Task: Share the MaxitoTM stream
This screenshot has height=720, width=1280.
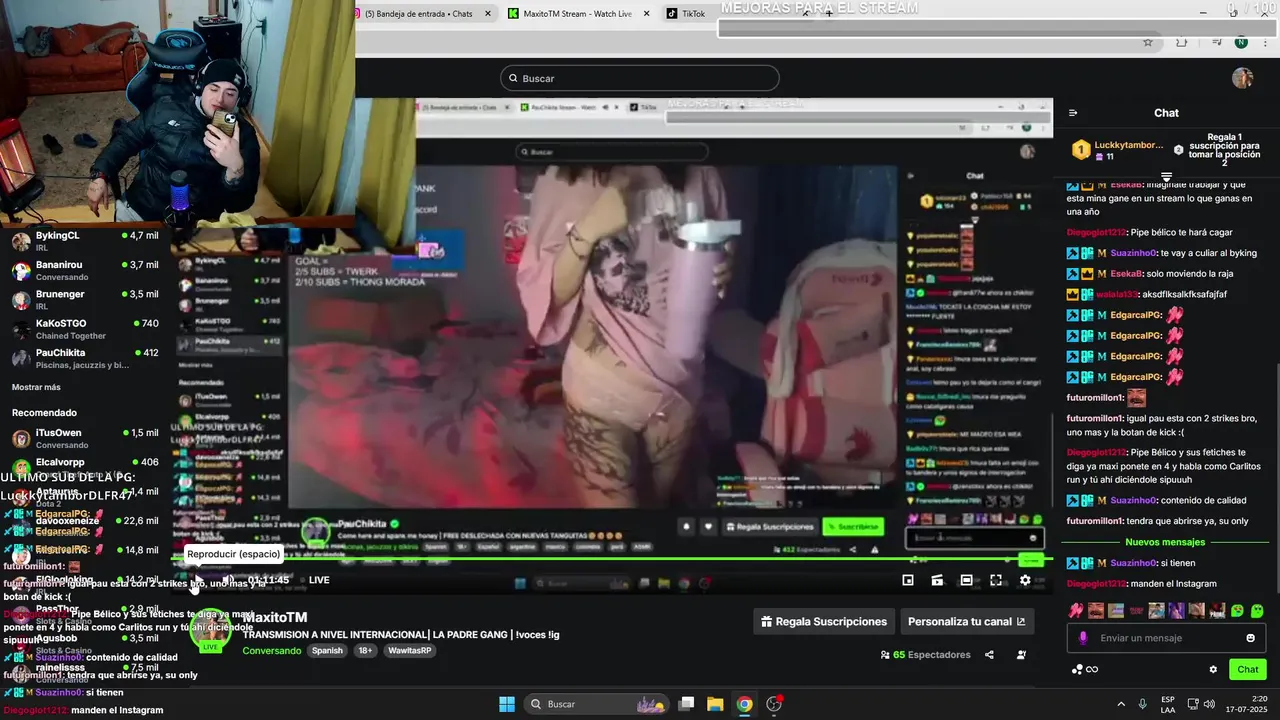Action: click(989, 655)
